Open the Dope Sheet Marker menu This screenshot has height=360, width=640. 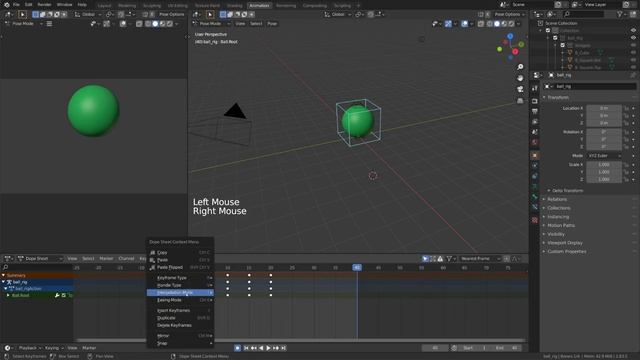[106, 259]
